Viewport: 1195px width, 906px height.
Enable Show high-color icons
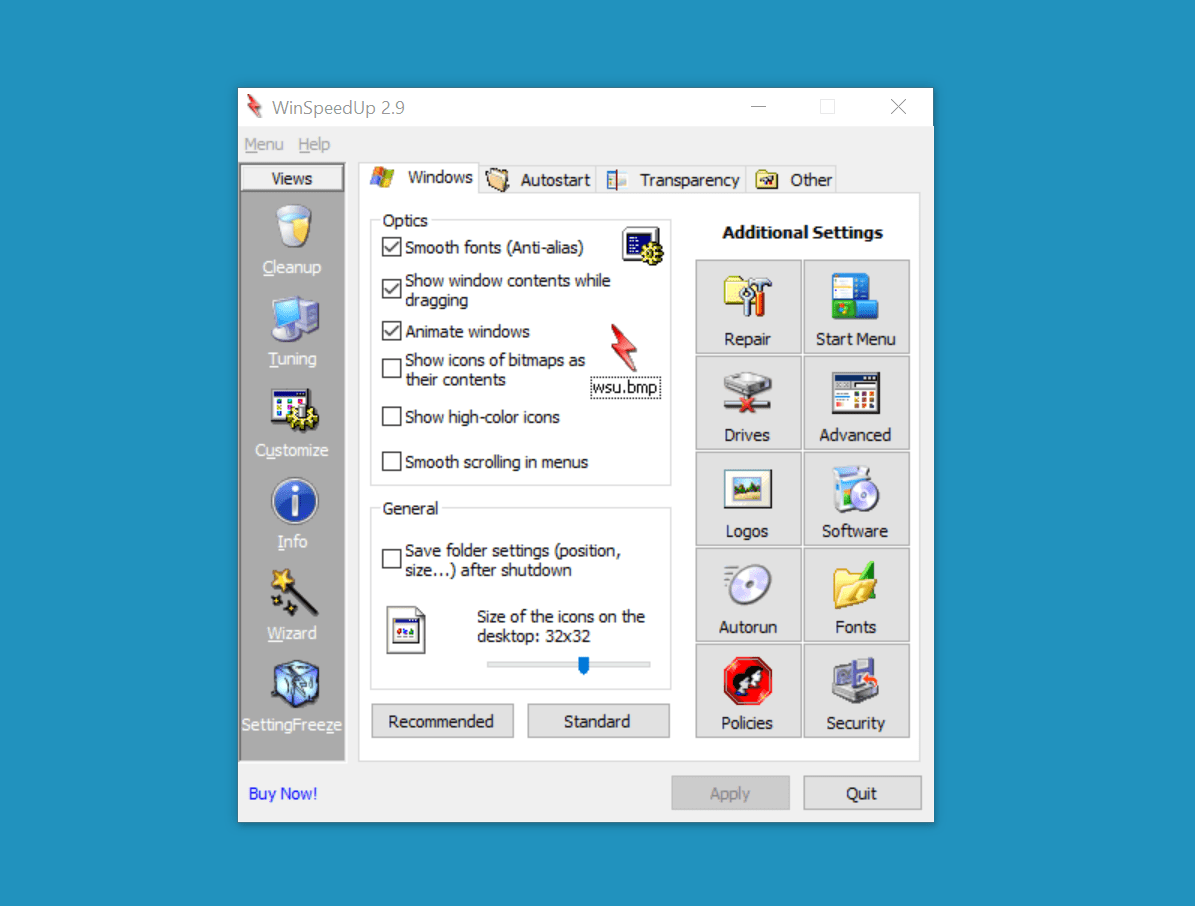tap(391, 417)
